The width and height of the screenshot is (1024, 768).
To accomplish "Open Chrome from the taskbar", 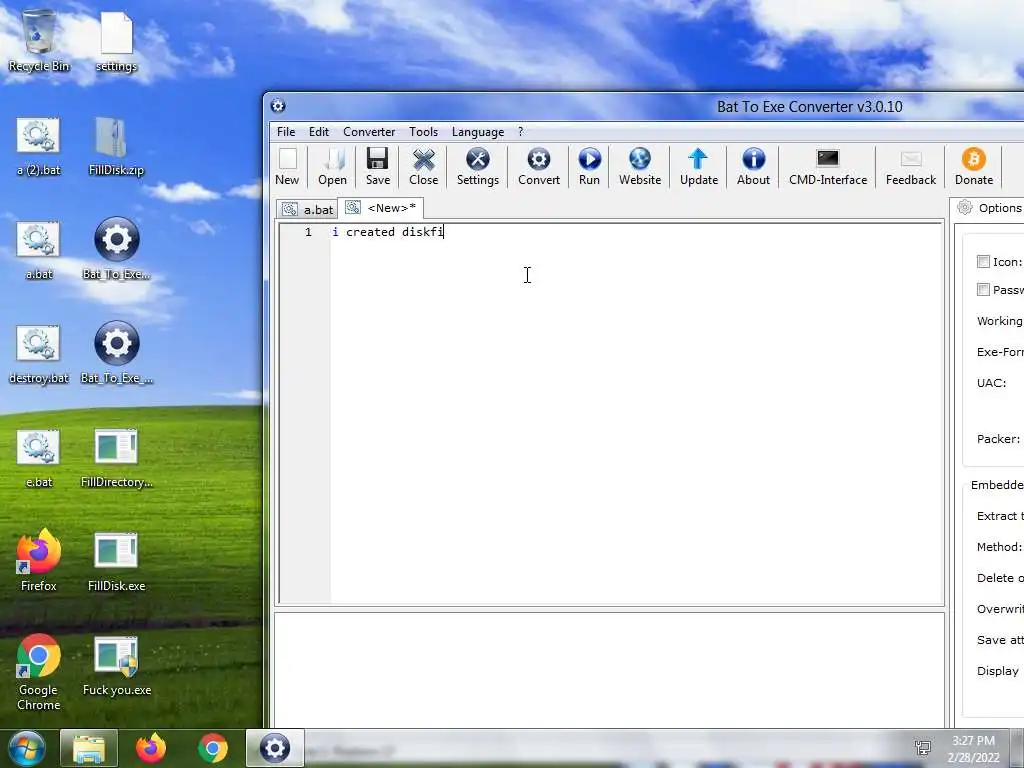I will 213,748.
